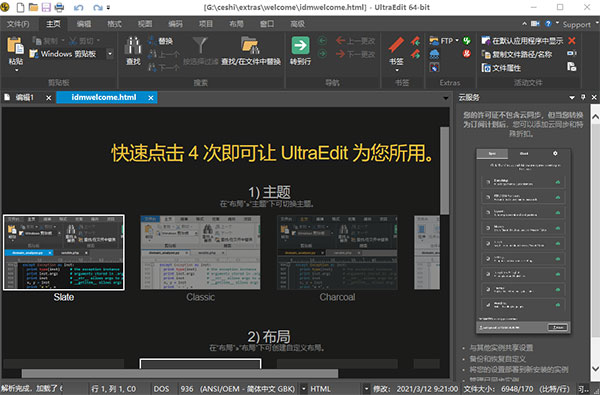Select the Classic theme thumbnail
This screenshot has height=395, width=600.
pos(201,253)
